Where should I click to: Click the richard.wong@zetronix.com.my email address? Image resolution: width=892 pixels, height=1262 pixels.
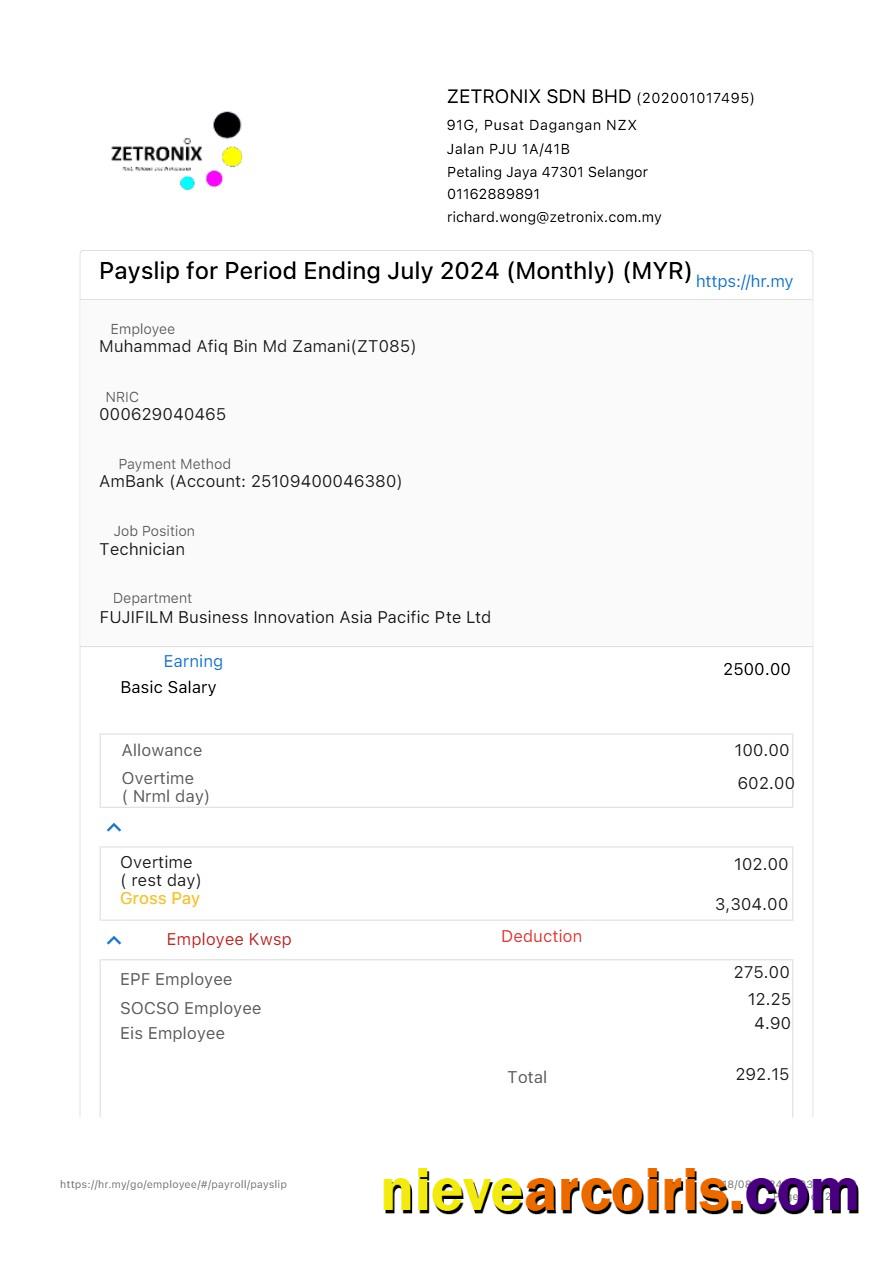[x=554, y=217]
